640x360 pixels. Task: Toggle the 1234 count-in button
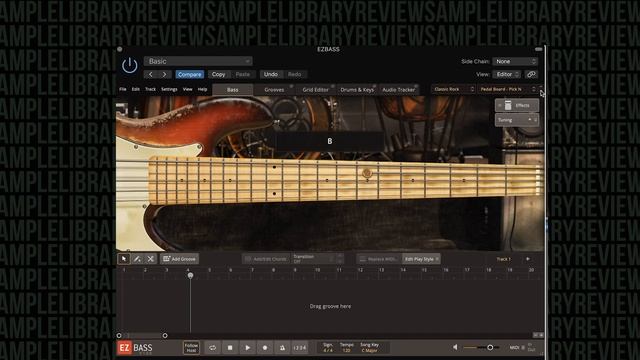point(300,348)
